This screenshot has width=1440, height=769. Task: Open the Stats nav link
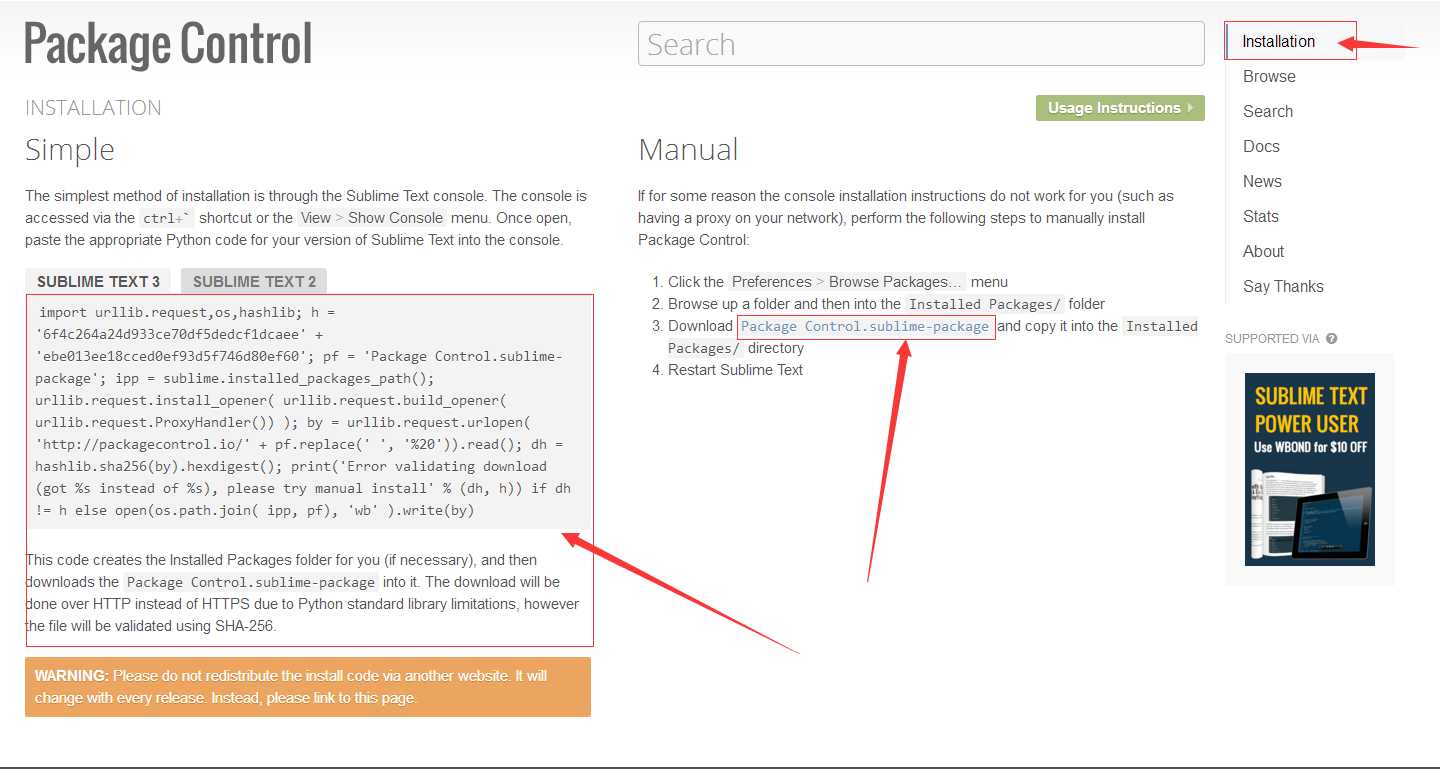(x=1261, y=216)
